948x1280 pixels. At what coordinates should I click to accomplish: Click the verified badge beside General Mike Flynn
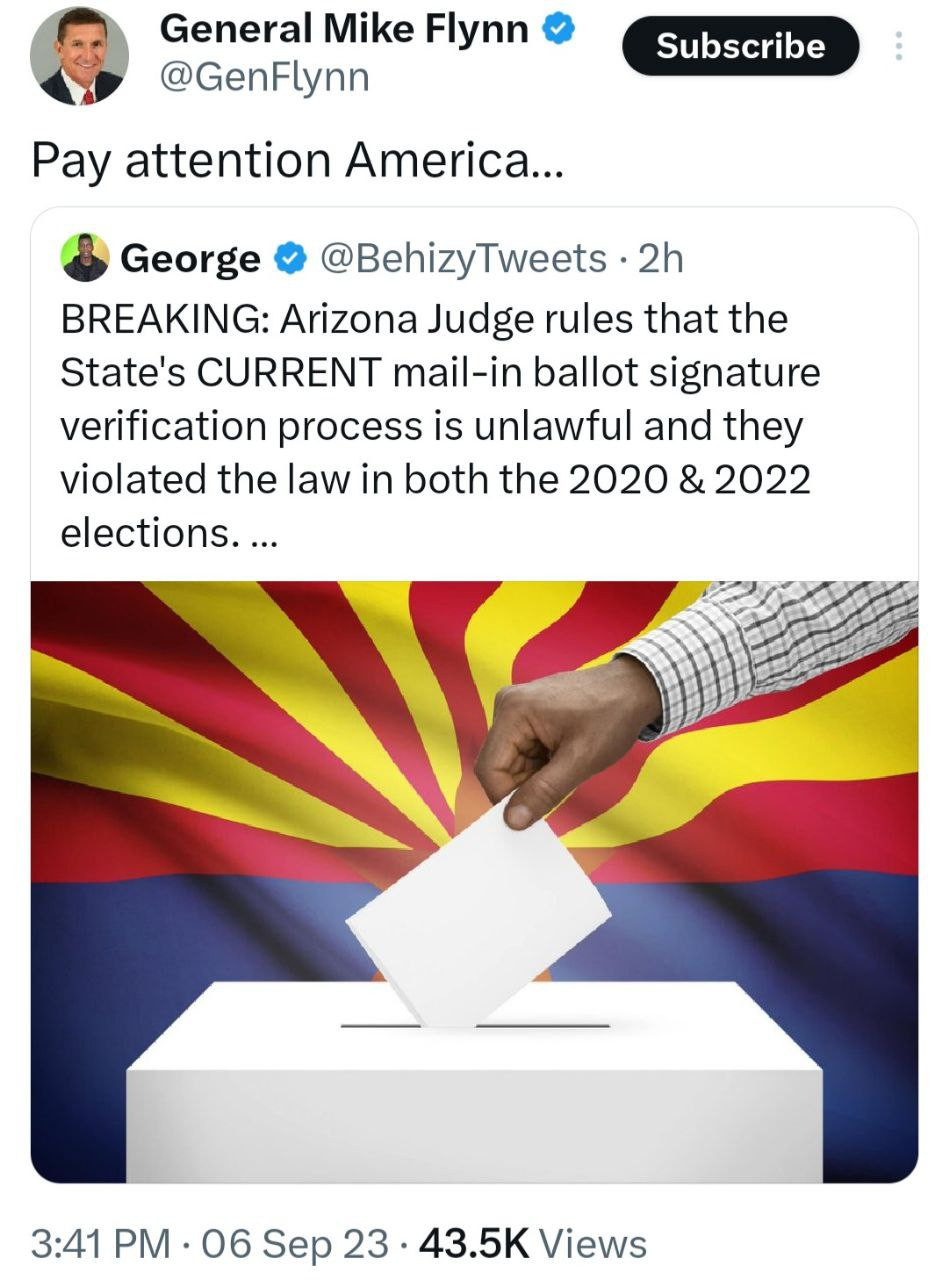pyautogui.click(x=559, y=30)
